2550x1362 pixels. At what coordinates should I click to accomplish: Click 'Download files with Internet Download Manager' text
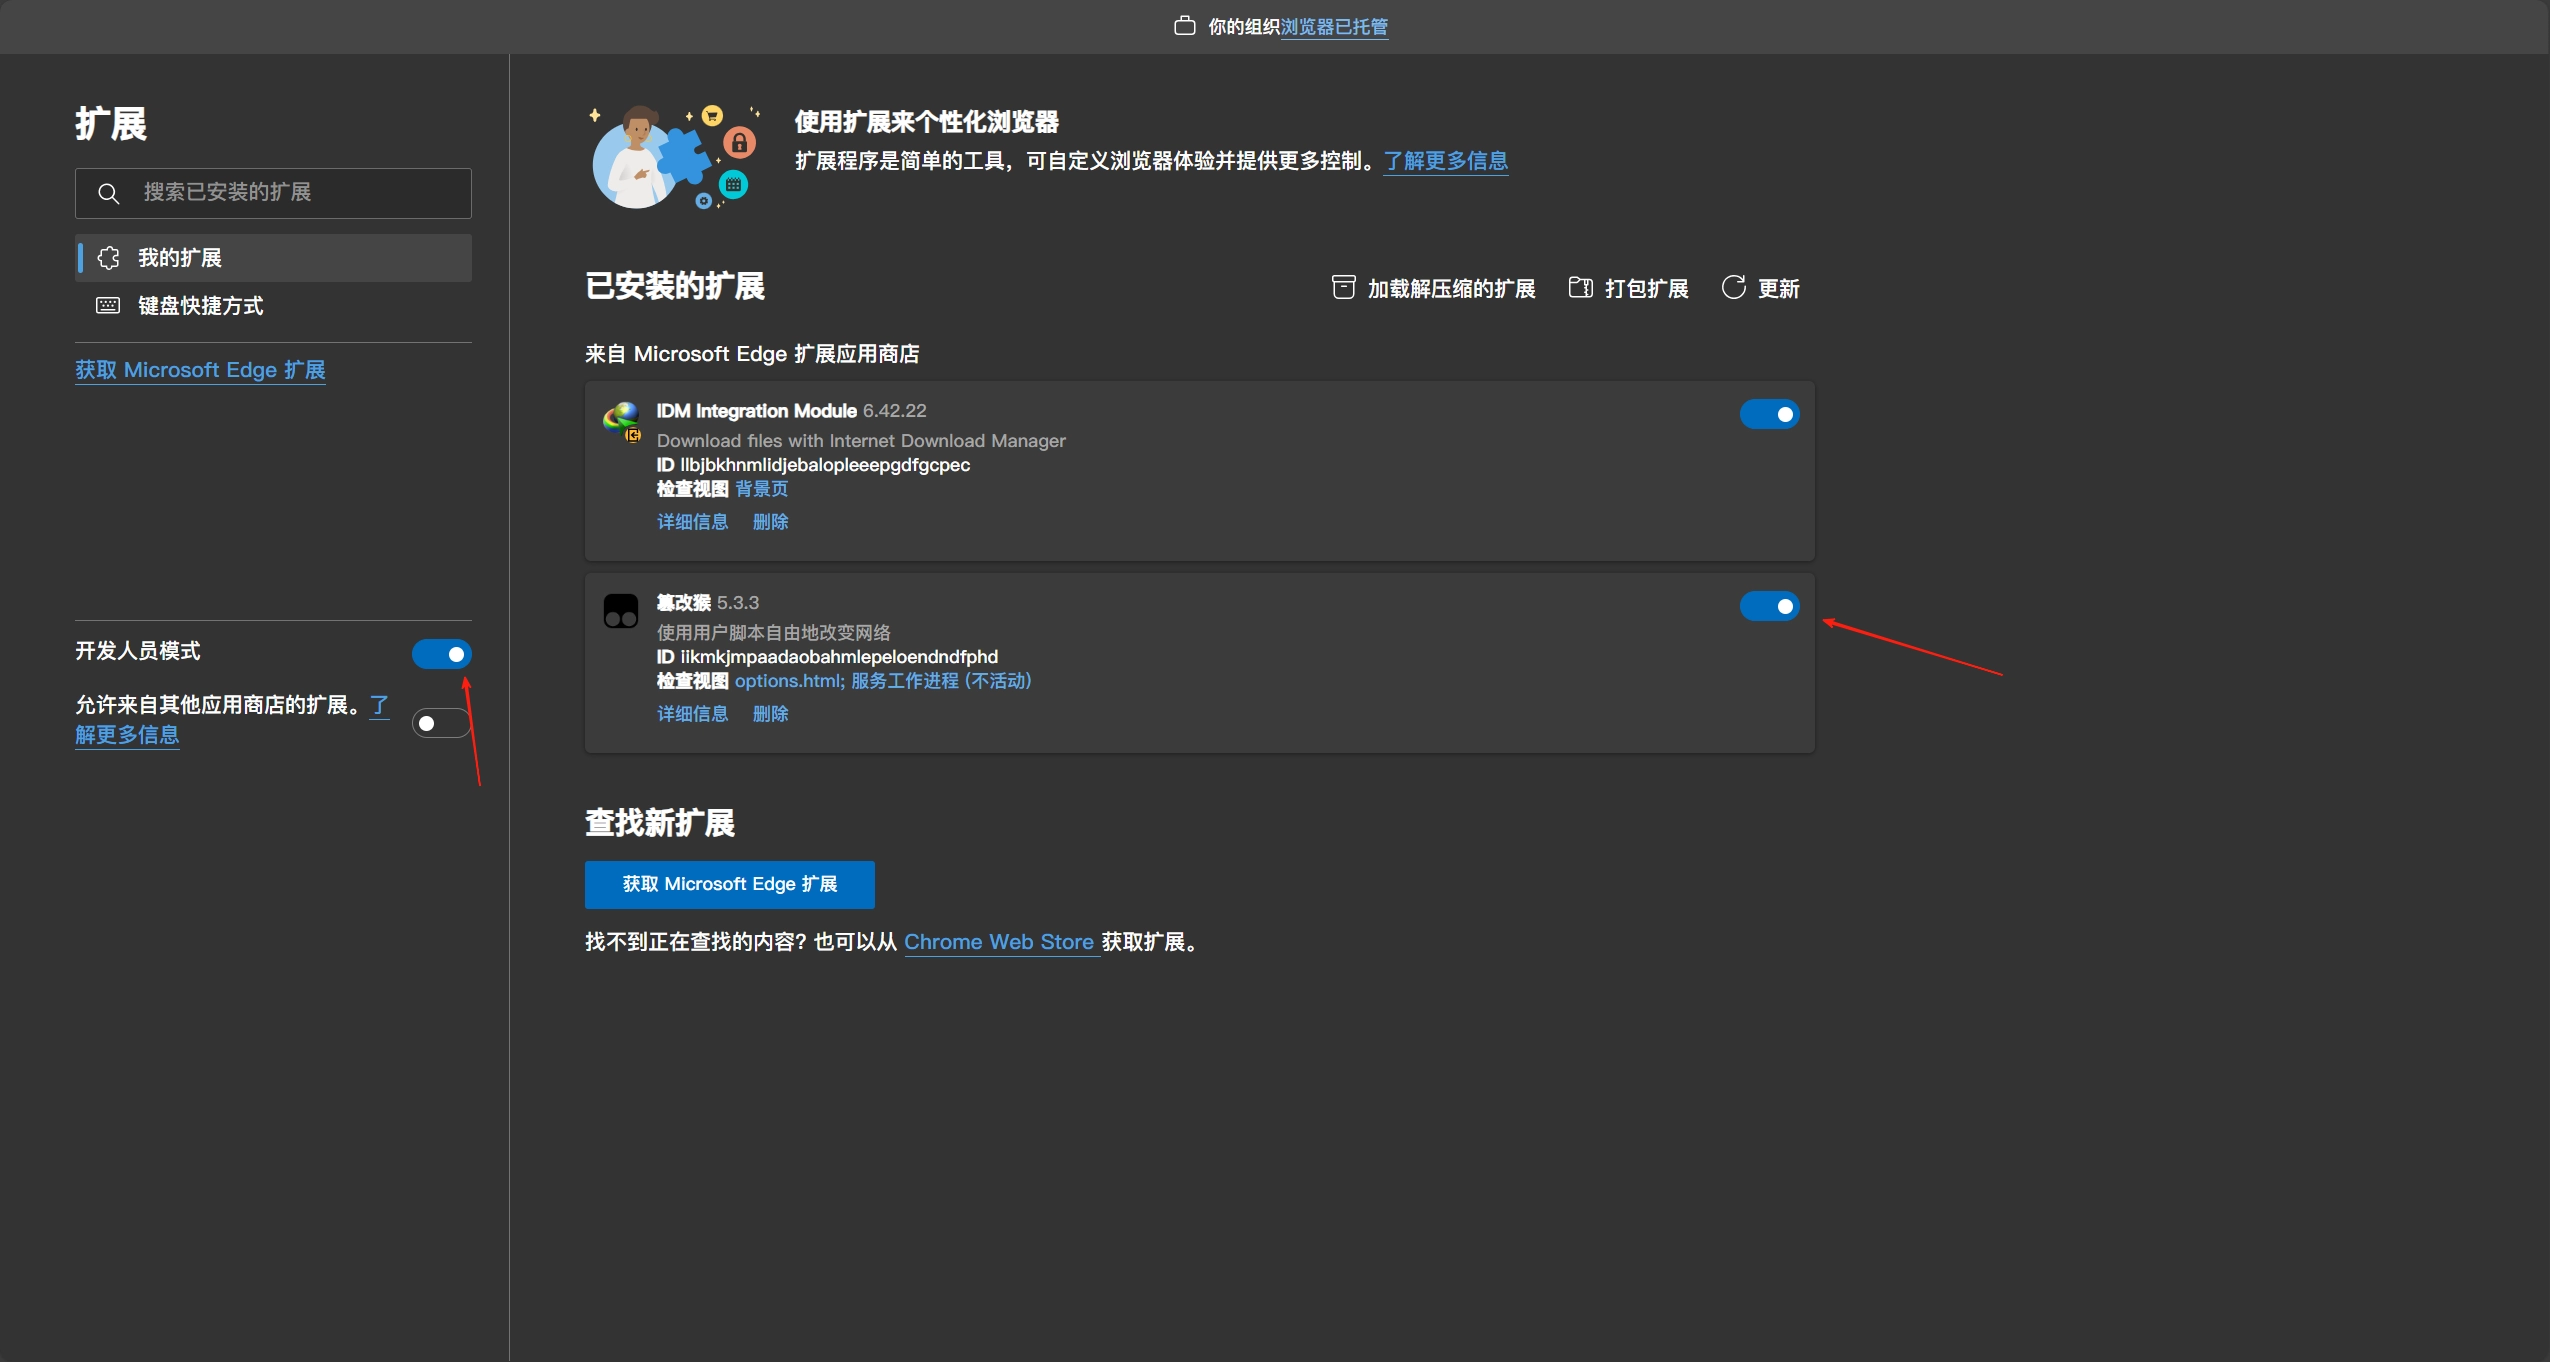(x=861, y=441)
